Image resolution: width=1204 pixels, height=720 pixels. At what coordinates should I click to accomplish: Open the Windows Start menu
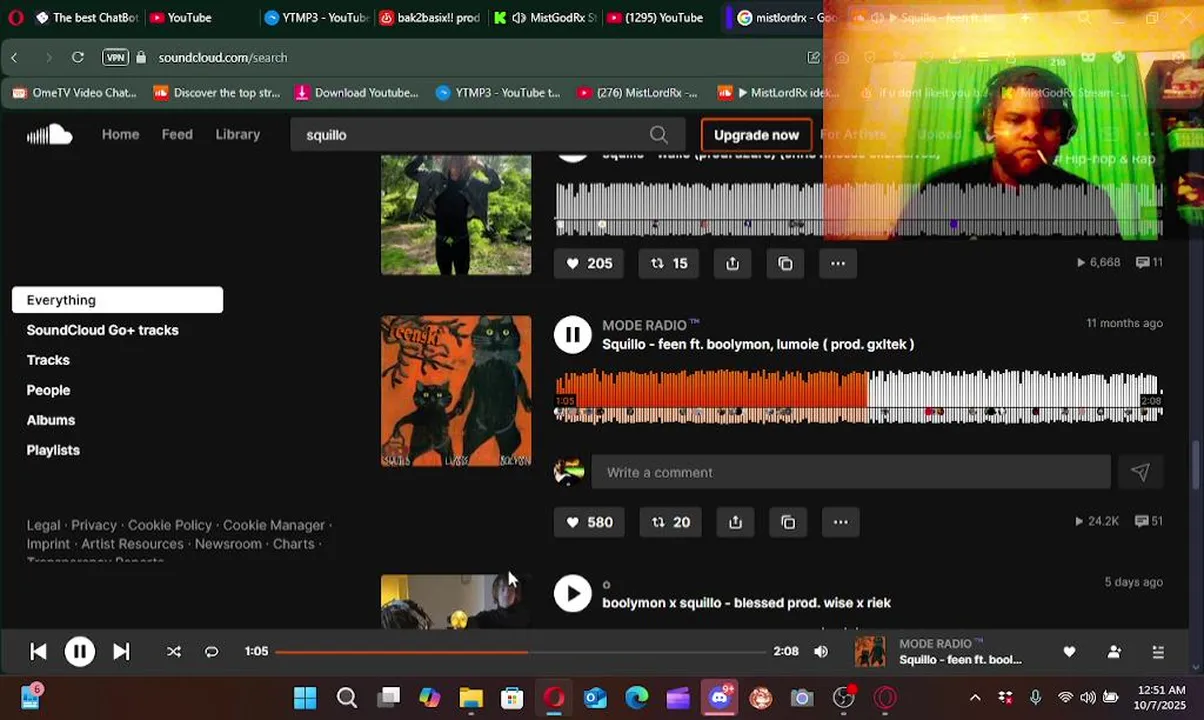point(305,698)
